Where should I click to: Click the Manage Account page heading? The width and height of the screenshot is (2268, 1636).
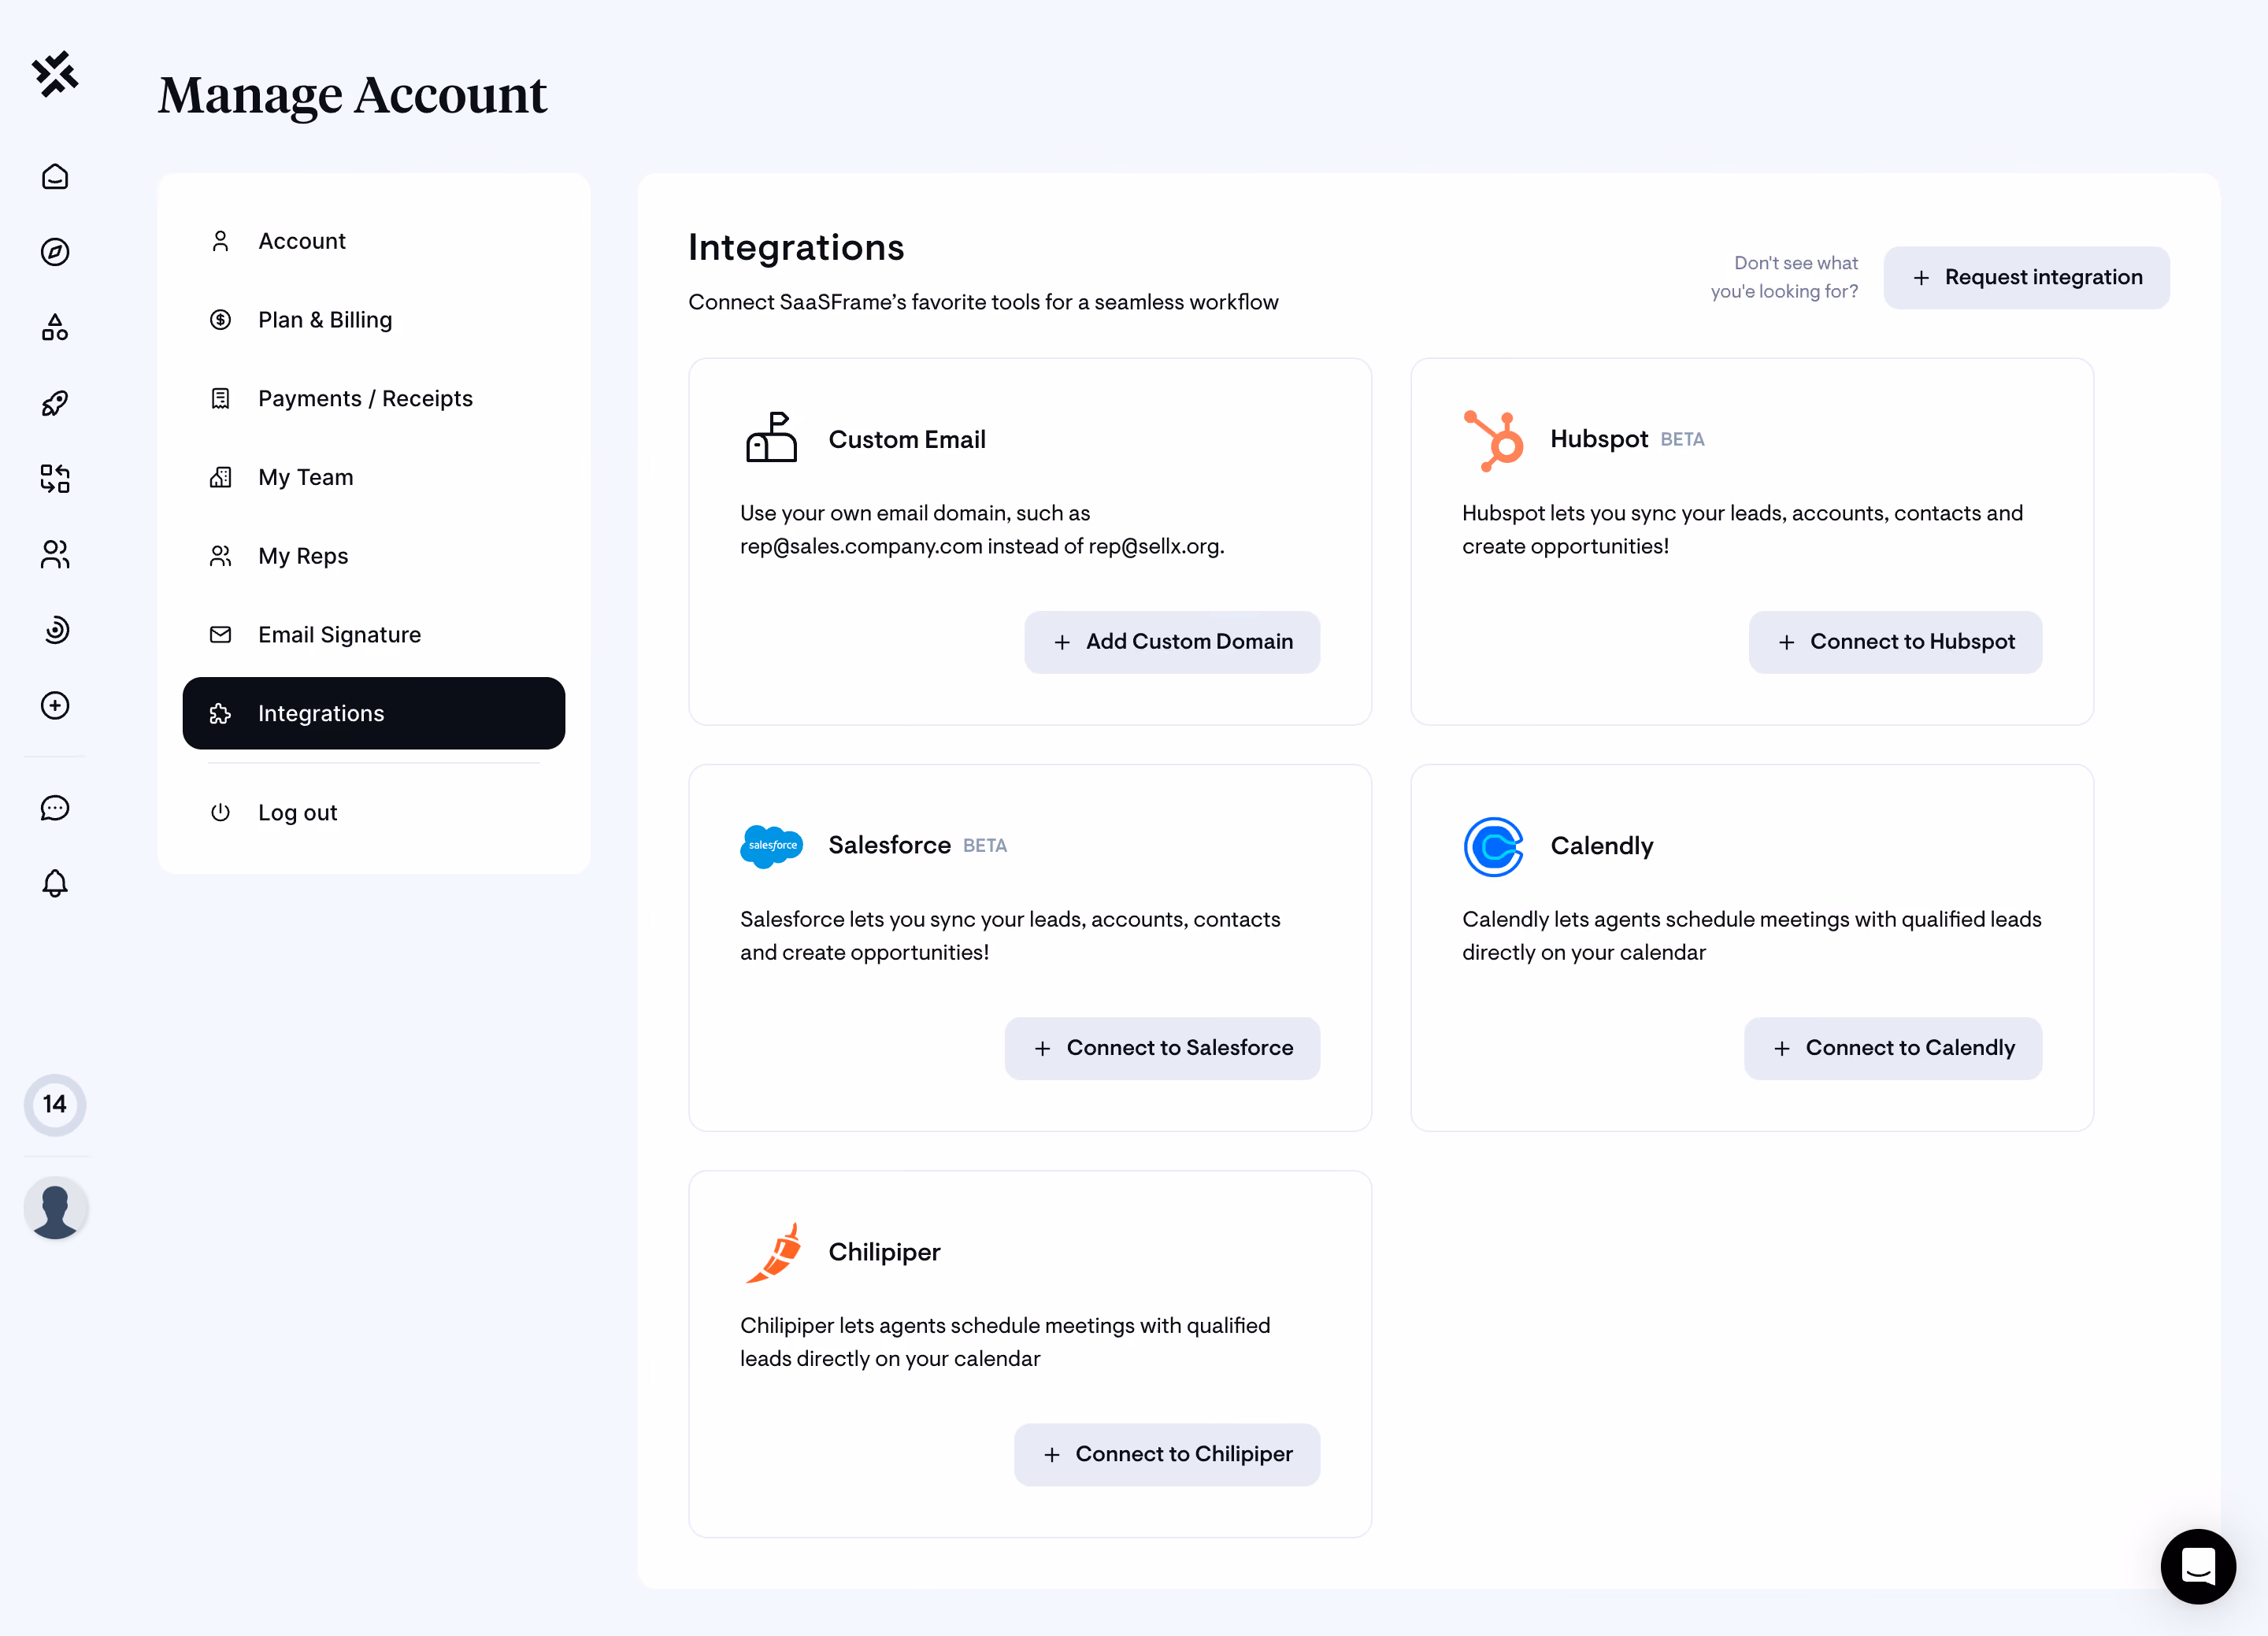(352, 96)
